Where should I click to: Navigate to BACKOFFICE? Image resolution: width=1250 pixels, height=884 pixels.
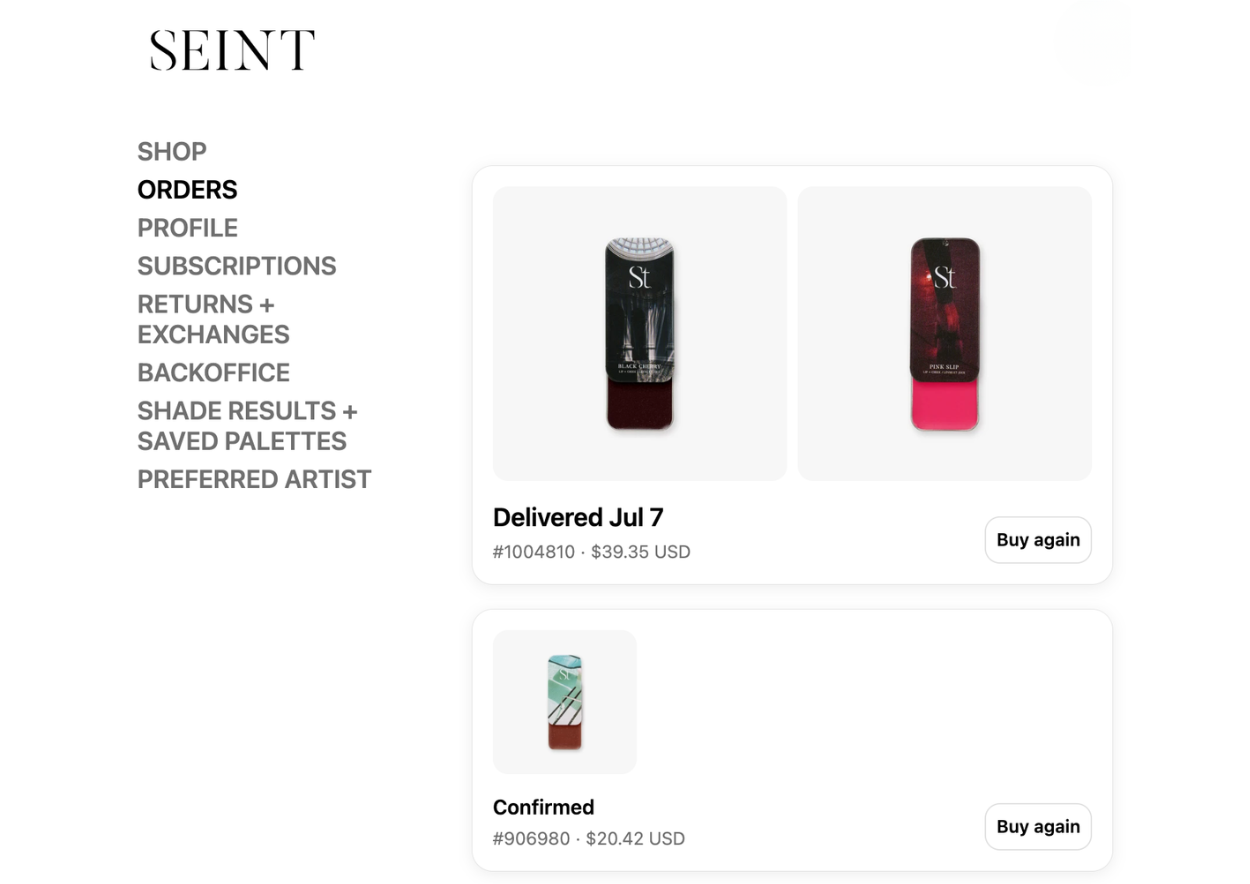213,373
